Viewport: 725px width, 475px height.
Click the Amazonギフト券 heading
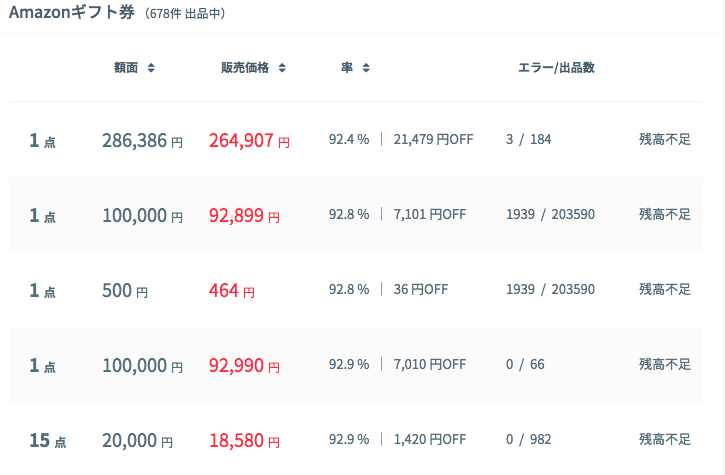[72, 12]
